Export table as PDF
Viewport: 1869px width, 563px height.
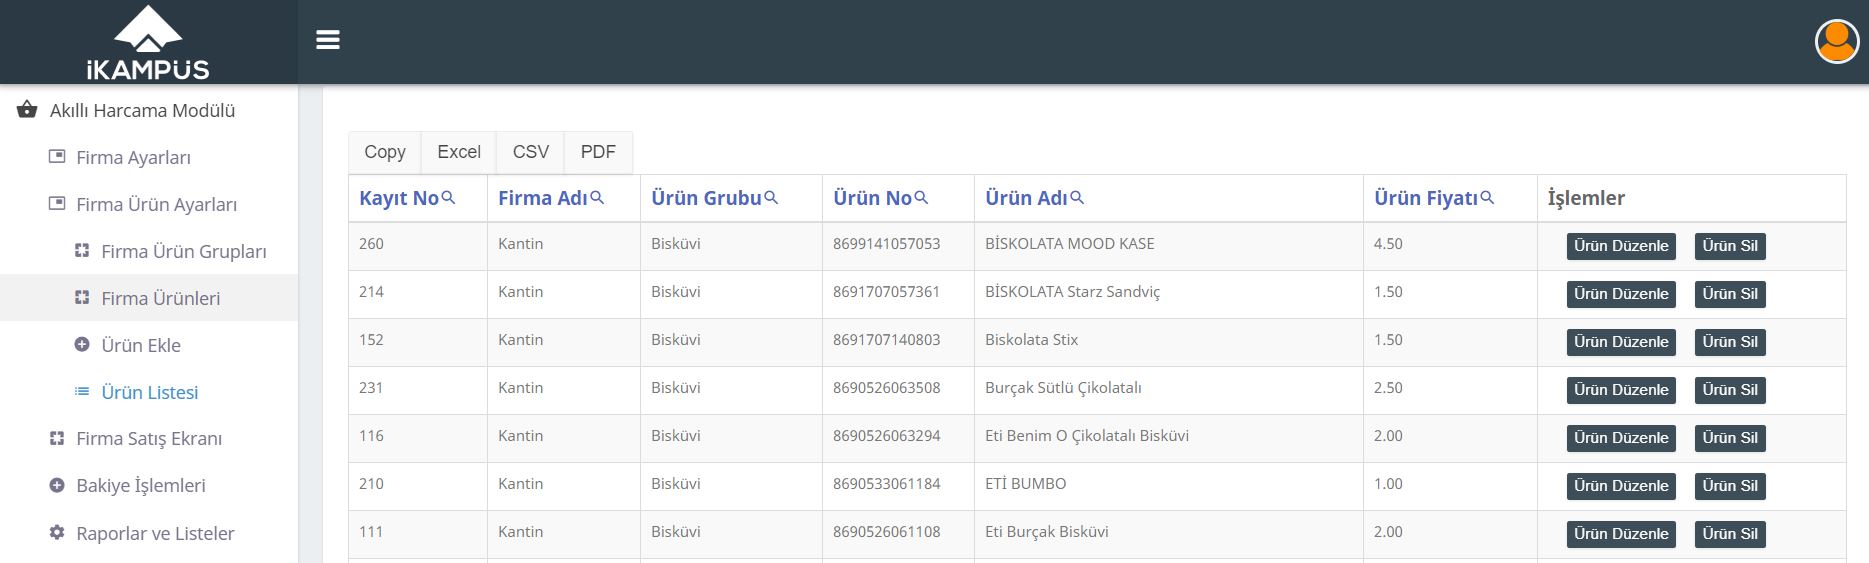[598, 152]
